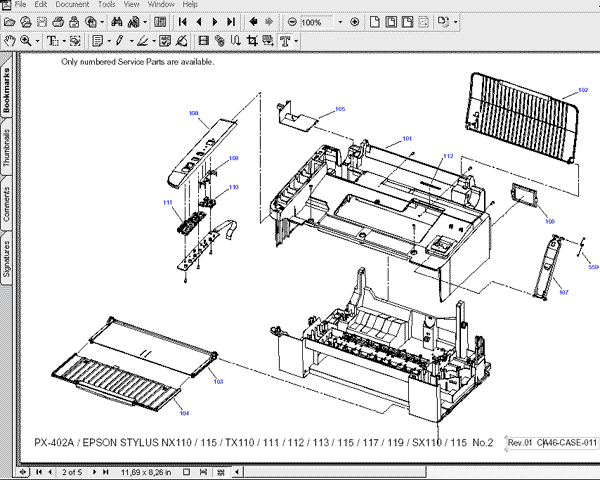Switch to Fit Width view
The width and height of the screenshot is (600, 480).
407,22
